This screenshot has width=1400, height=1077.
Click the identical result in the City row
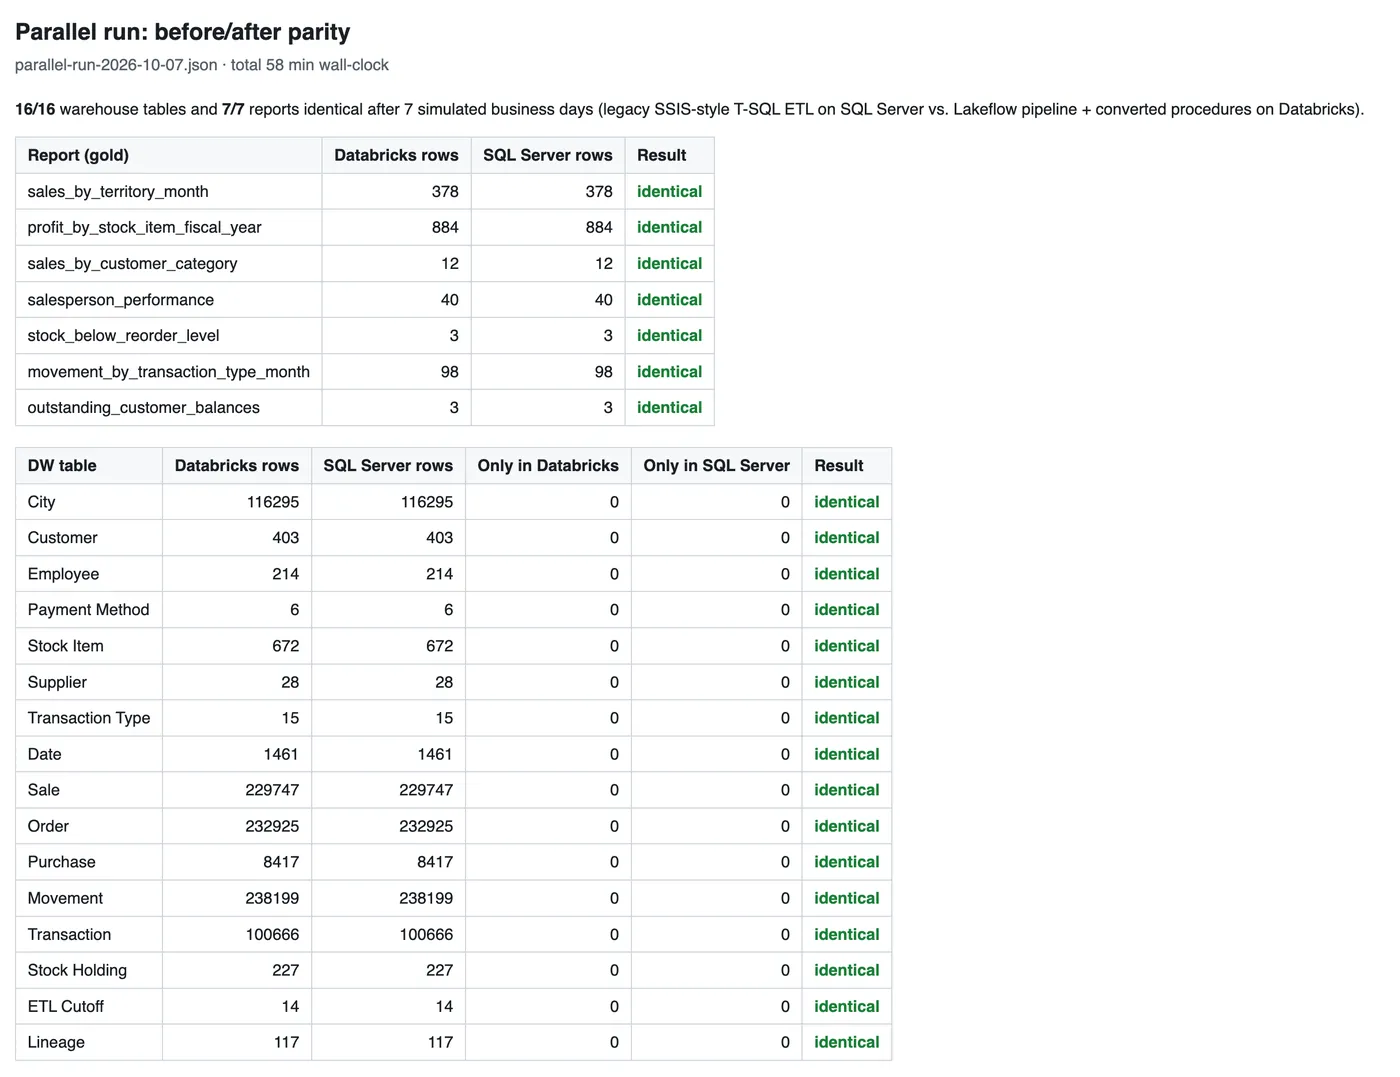[x=846, y=501]
